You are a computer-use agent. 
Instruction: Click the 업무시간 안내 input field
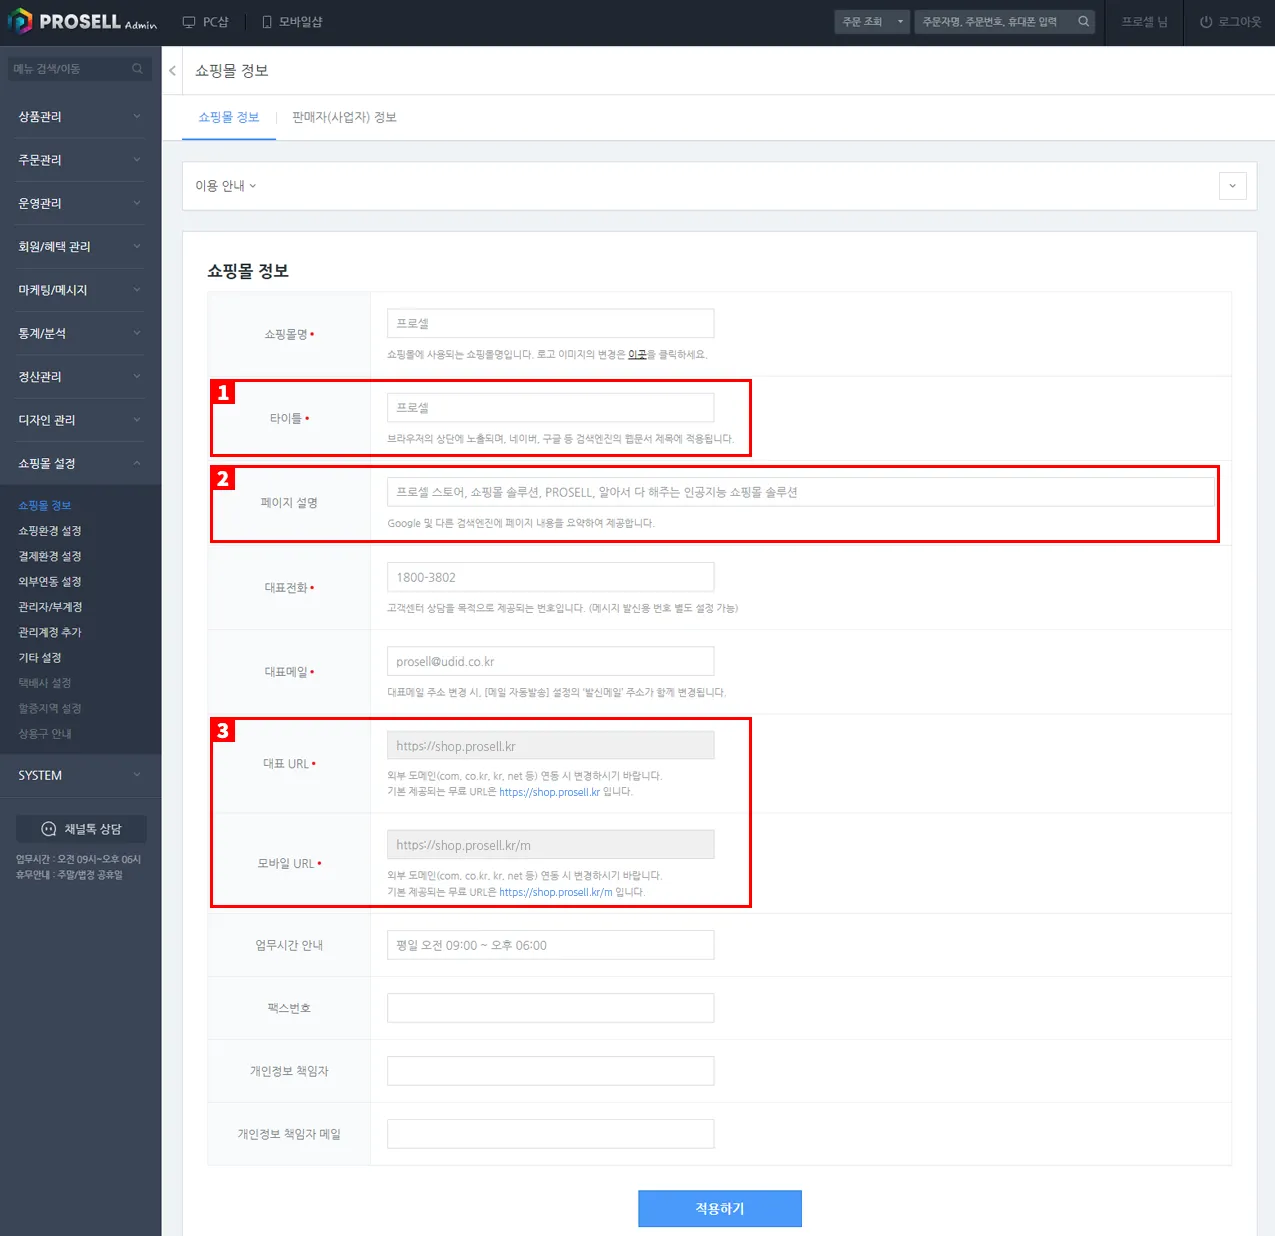tap(551, 945)
